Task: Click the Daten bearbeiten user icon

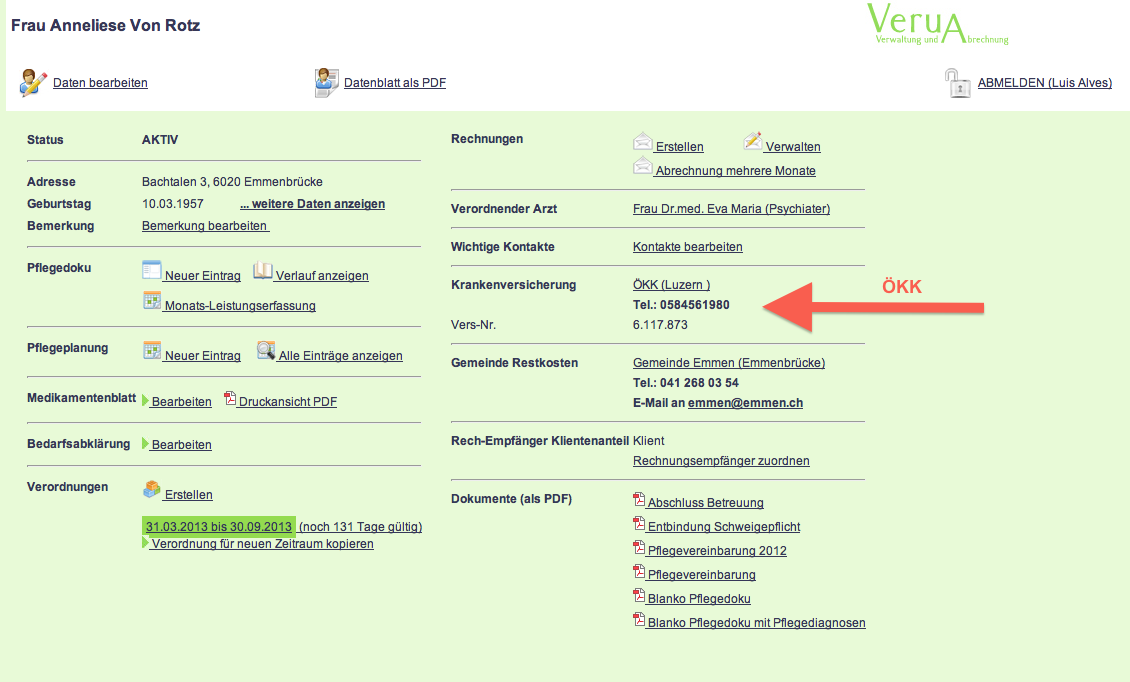Action: click(x=33, y=82)
